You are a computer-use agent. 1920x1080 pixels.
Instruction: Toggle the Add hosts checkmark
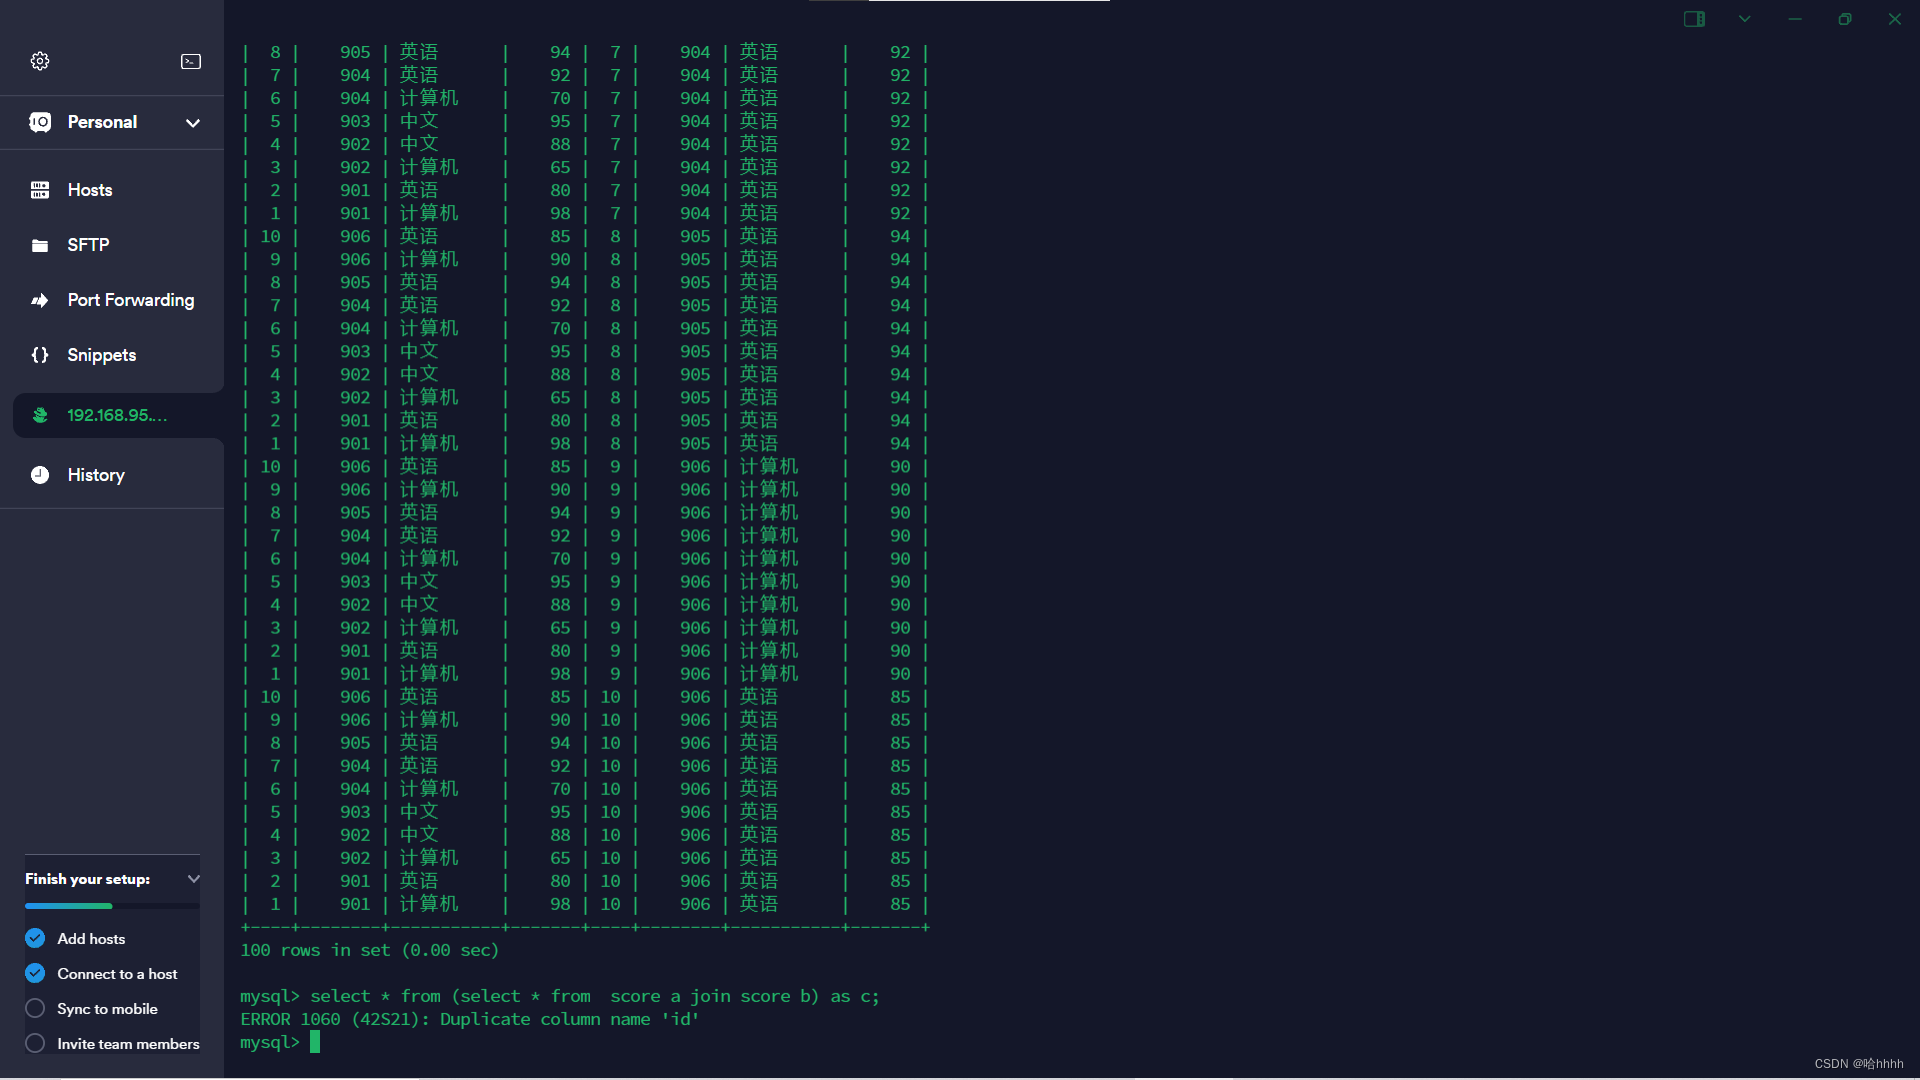35,938
